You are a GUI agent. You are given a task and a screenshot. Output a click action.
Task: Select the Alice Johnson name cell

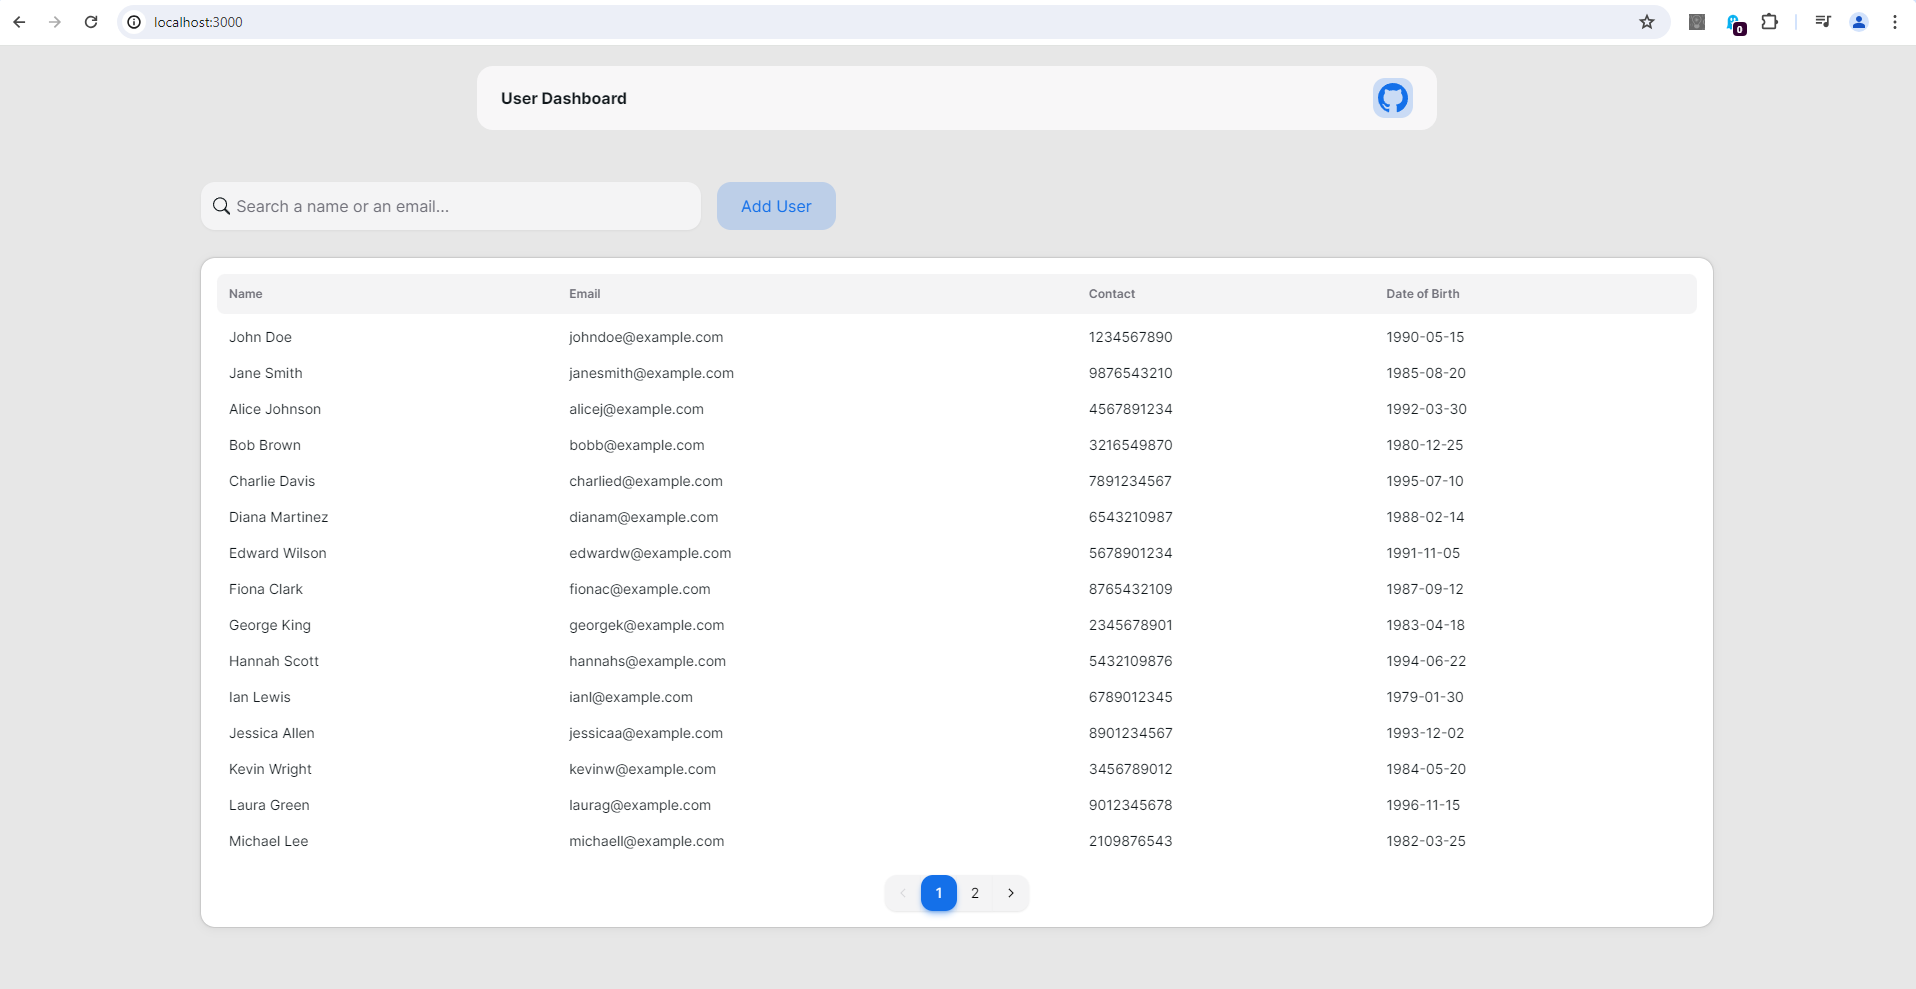pyautogui.click(x=275, y=409)
